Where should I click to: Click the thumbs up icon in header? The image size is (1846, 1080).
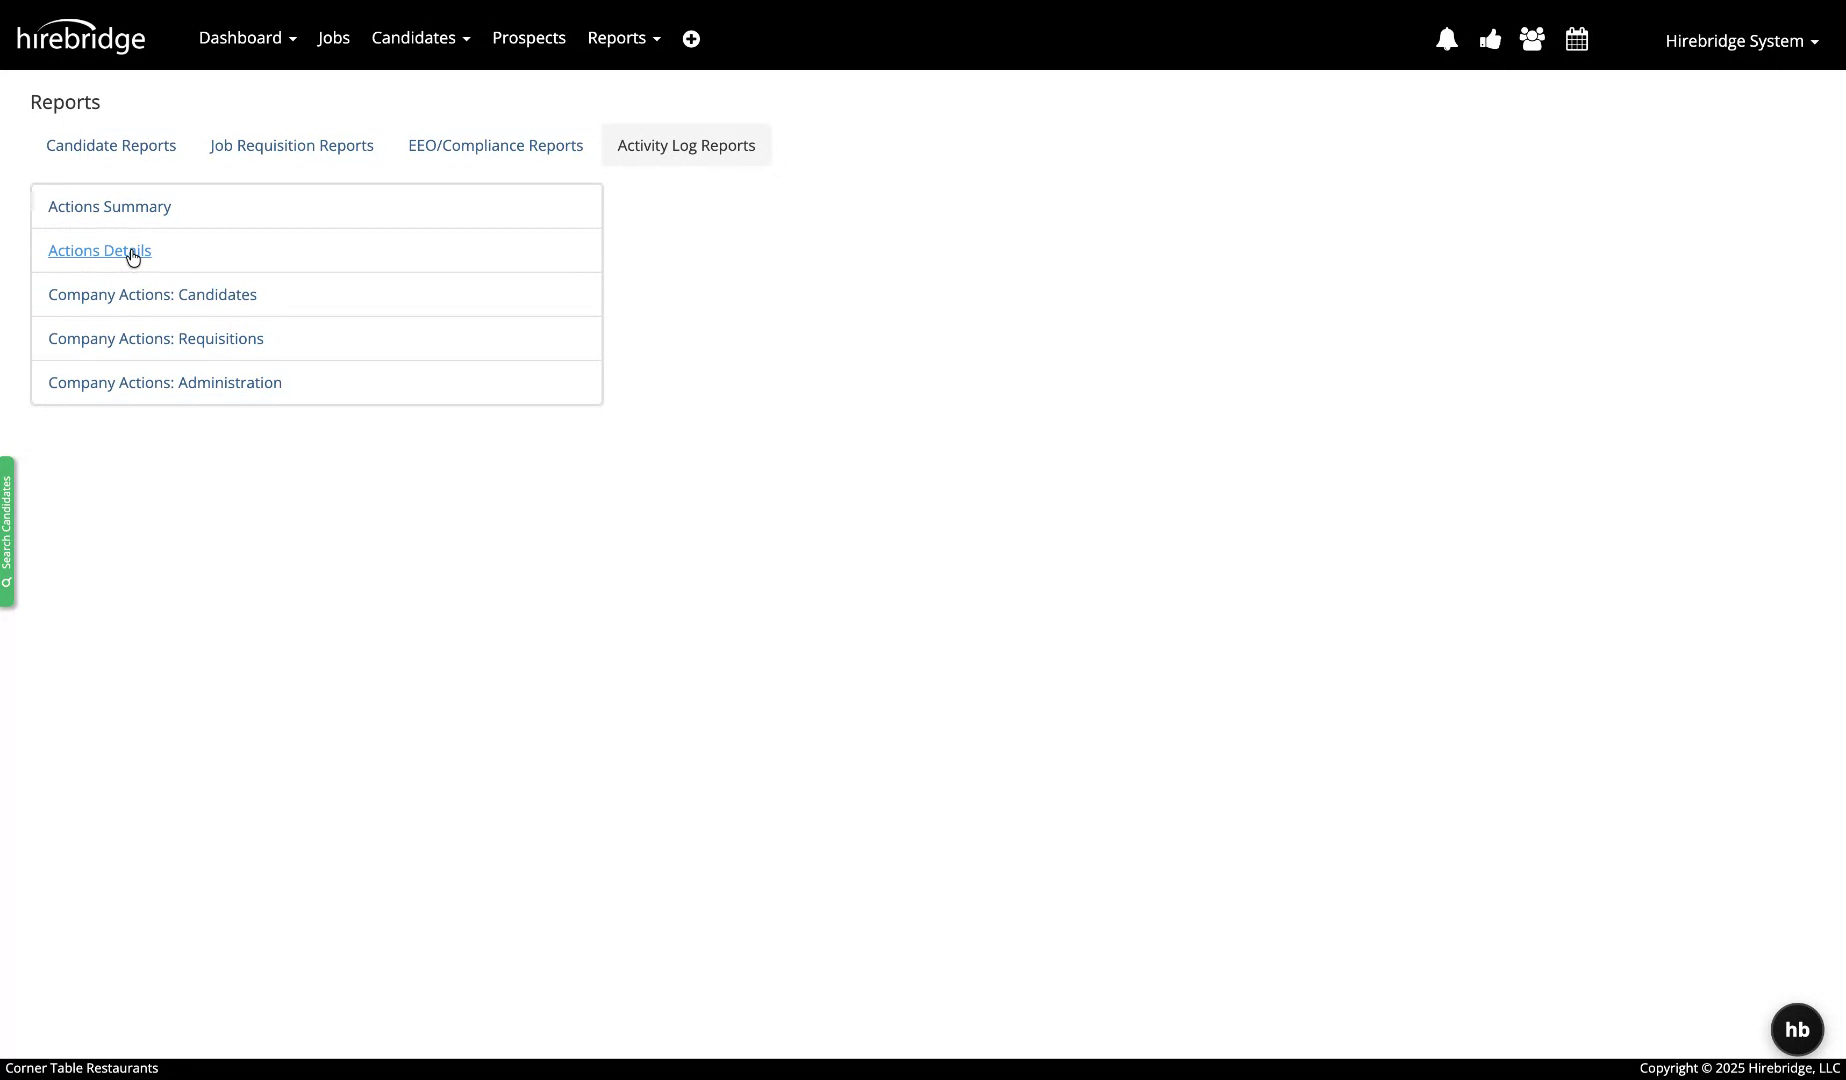click(1490, 39)
